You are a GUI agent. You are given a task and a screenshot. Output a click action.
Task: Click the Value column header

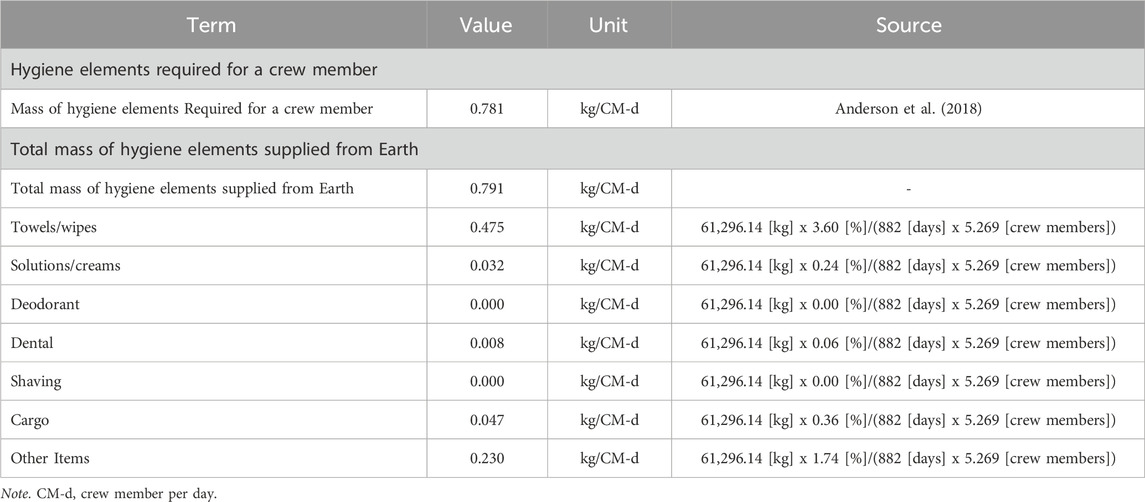pos(486,25)
